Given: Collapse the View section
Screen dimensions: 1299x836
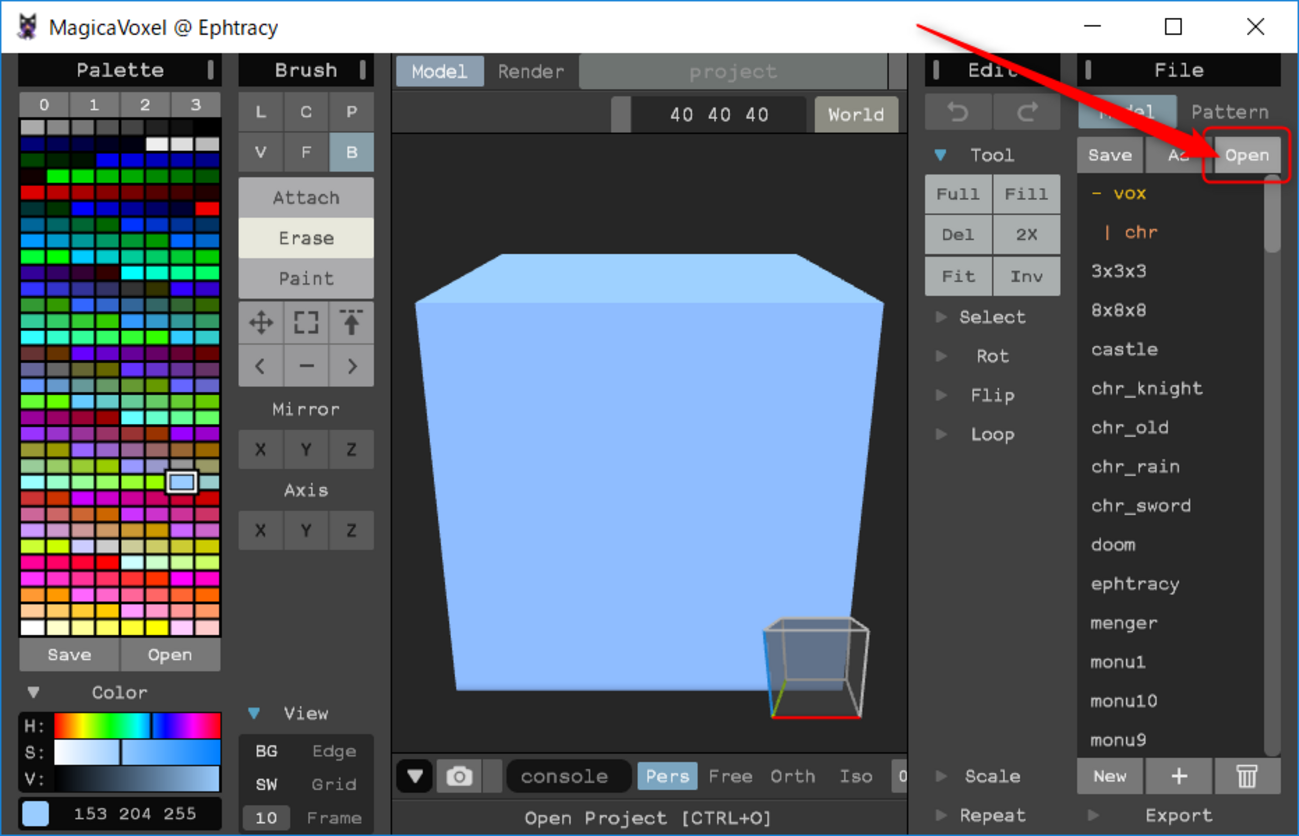Looking at the screenshot, I should [x=254, y=713].
